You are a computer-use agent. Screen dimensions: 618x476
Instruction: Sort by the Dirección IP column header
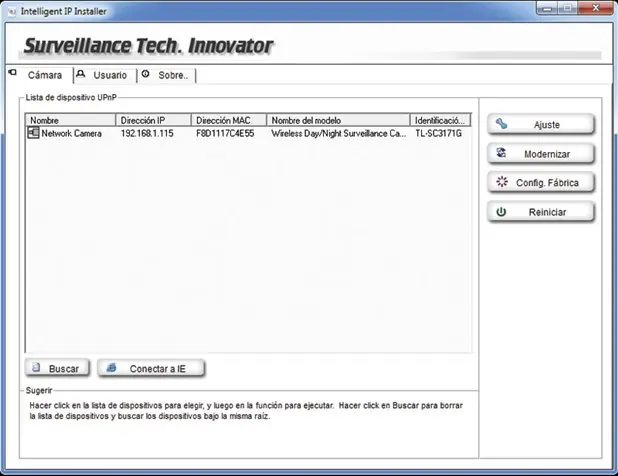point(153,120)
